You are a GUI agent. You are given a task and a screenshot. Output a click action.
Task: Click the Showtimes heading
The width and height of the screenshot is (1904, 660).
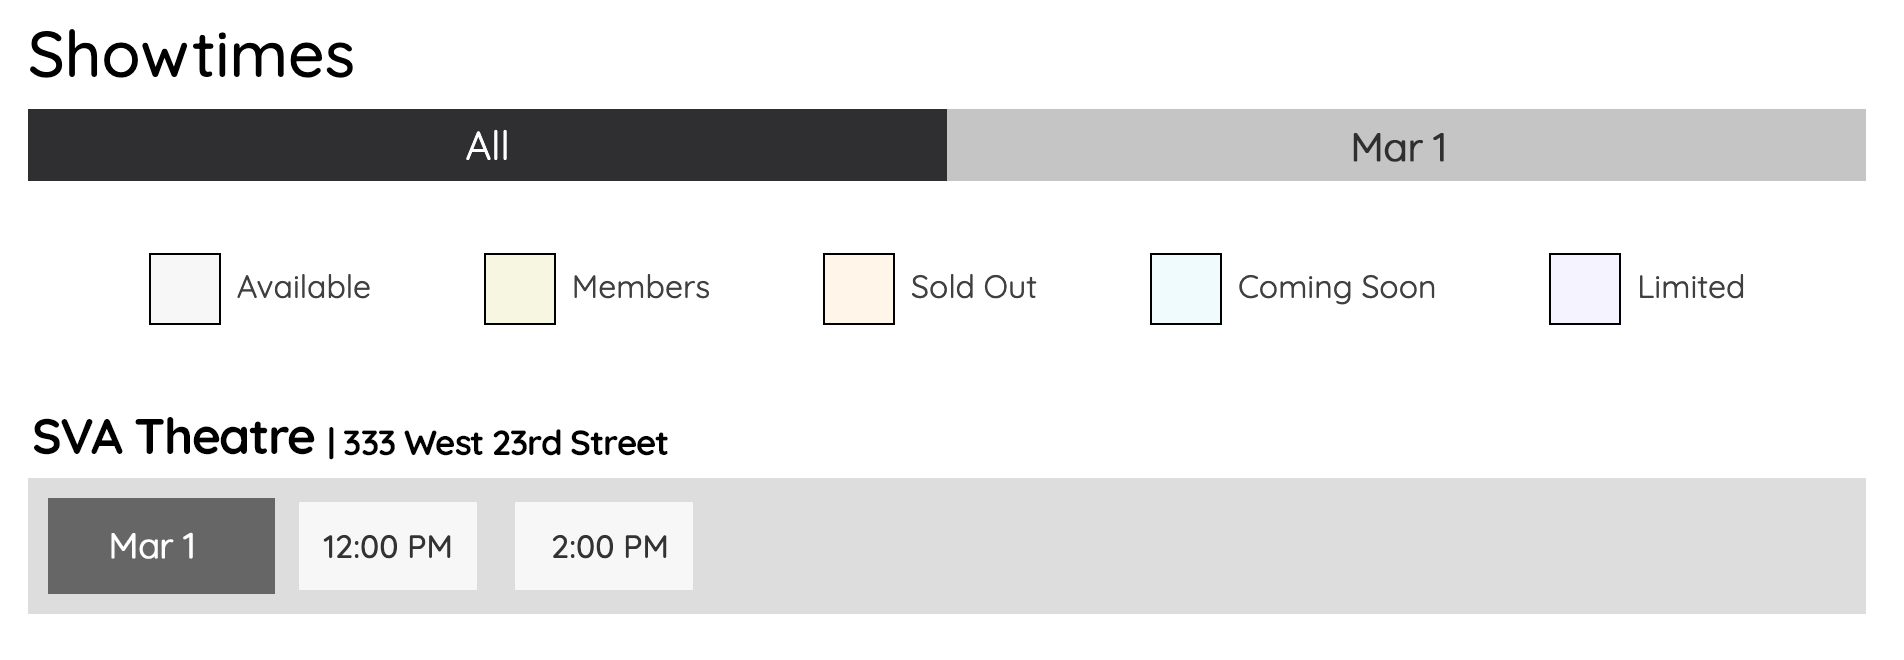191,54
